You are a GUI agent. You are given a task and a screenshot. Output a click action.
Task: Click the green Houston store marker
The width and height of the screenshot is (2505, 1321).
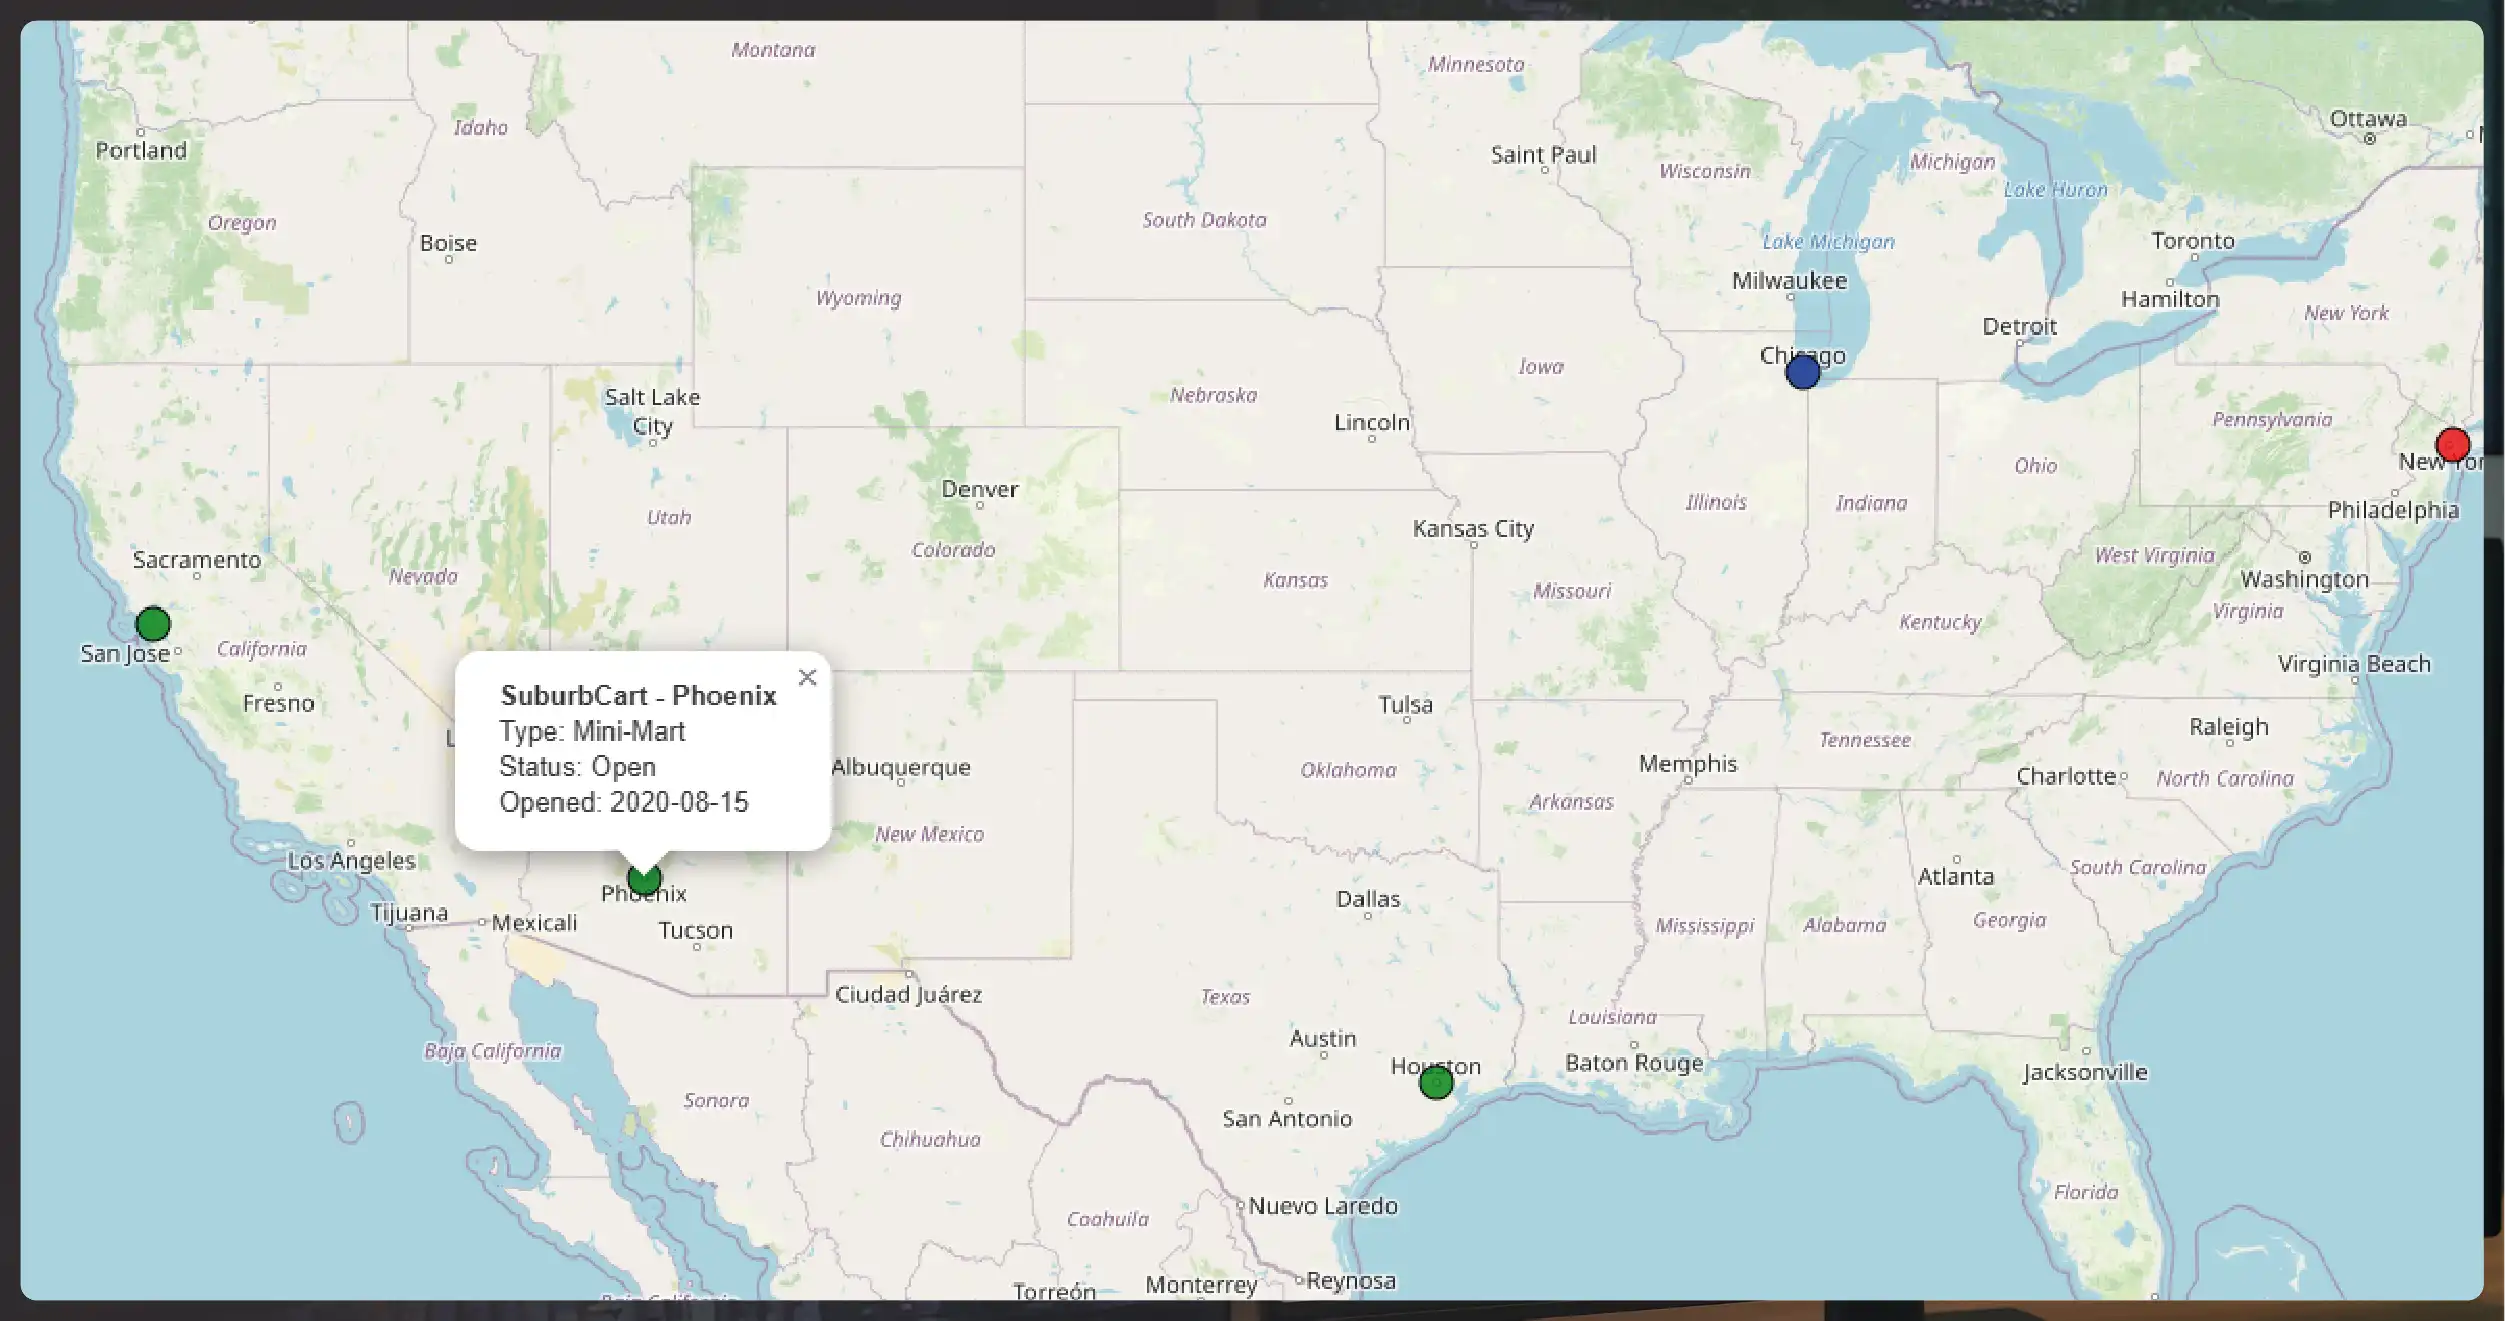[1436, 1082]
